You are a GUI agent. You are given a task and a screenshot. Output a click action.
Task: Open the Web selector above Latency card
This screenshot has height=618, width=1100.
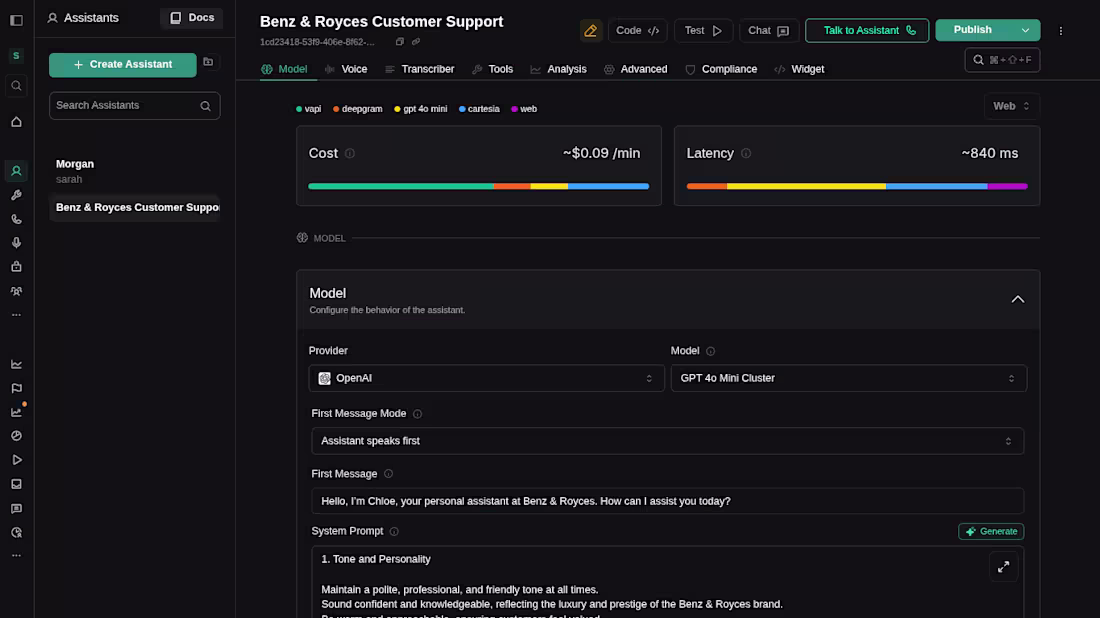1011,106
